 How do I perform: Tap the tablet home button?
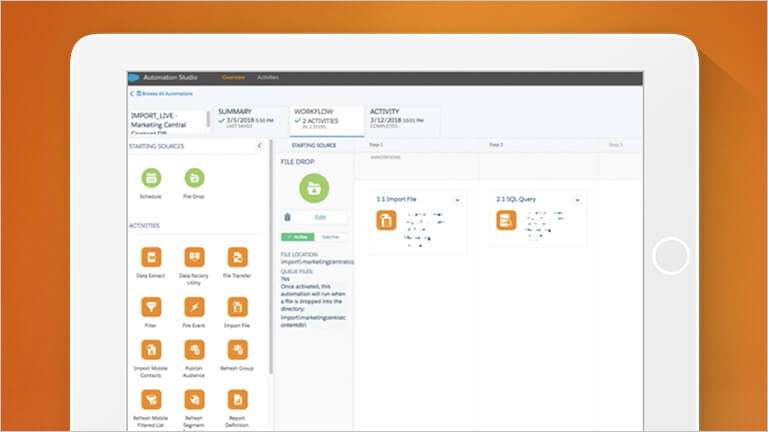click(671, 256)
